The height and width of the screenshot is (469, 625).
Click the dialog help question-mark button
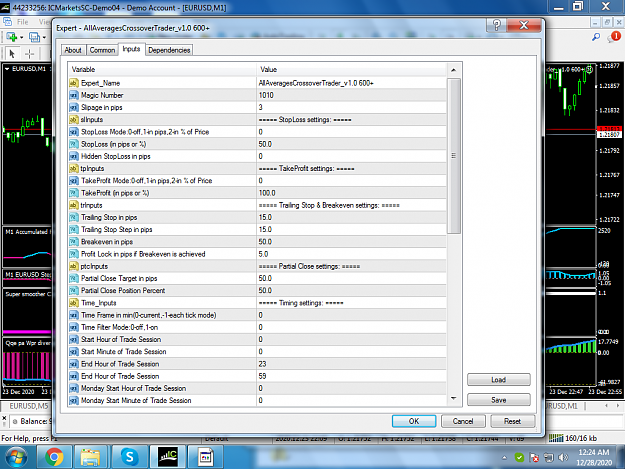pyautogui.click(x=496, y=26)
